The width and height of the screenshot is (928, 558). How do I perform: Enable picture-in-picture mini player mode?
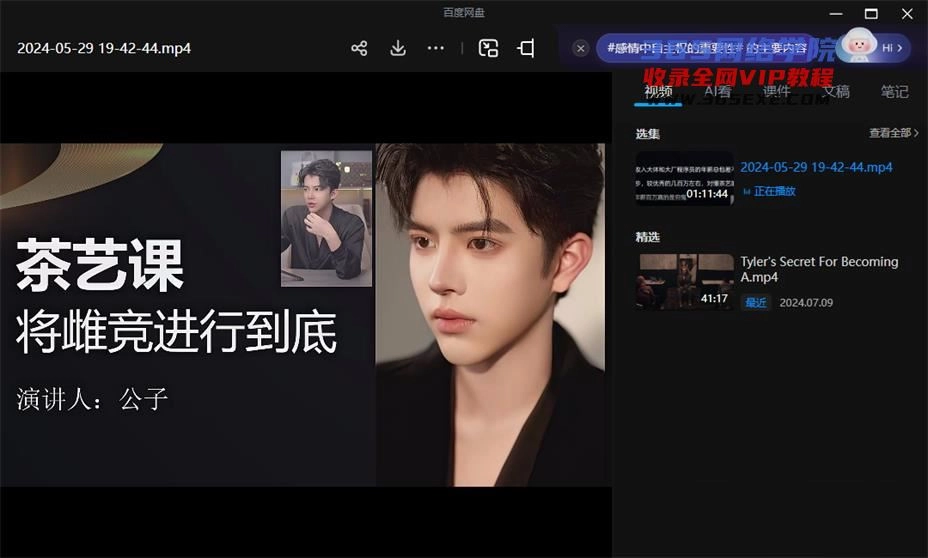pyautogui.click(x=488, y=48)
